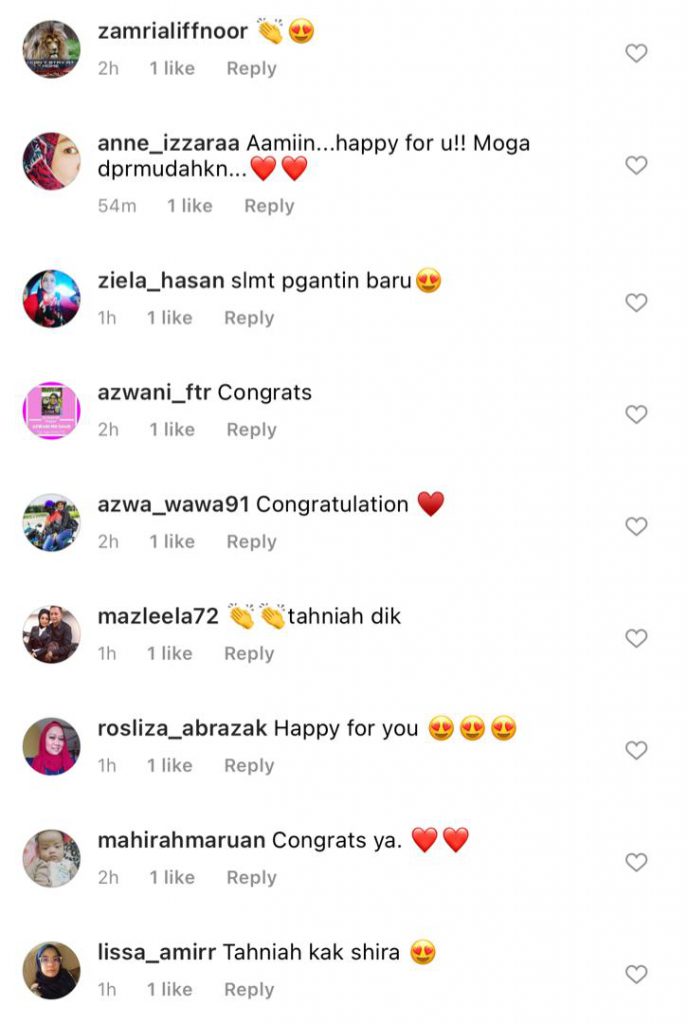Reply under mazleela72's tahniah dik comment
The height and width of the screenshot is (1024, 688).
point(249,654)
